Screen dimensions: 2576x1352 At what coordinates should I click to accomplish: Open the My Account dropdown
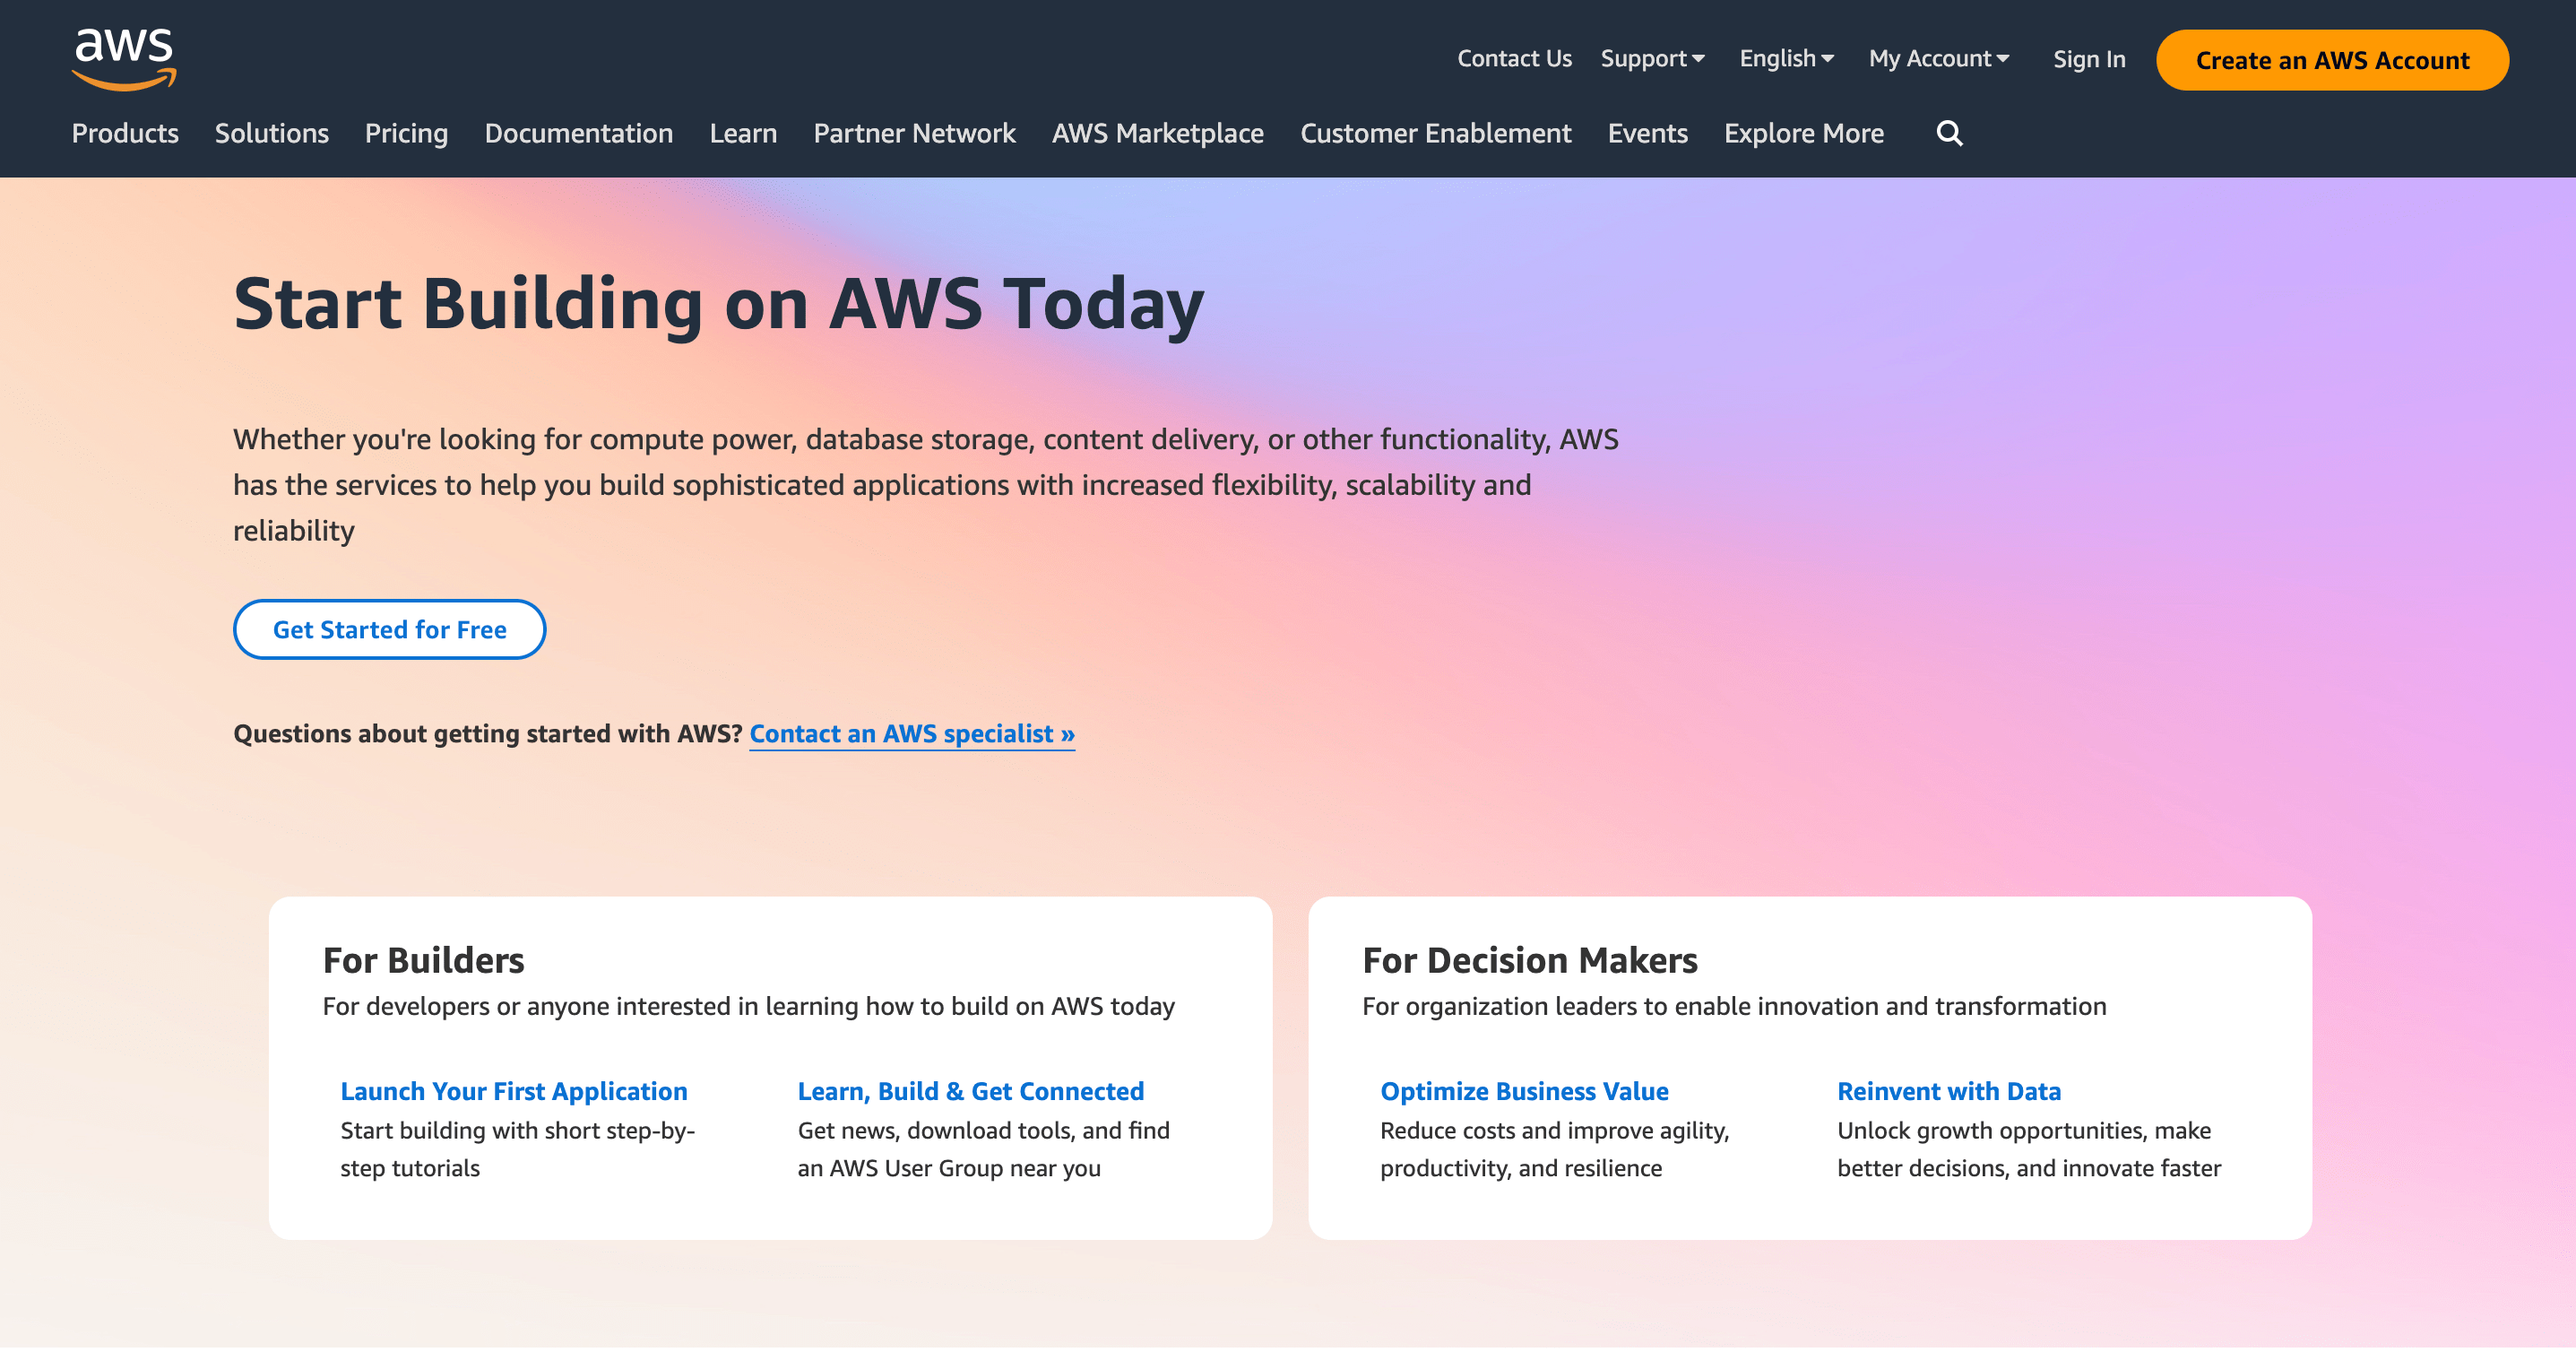pos(1939,59)
